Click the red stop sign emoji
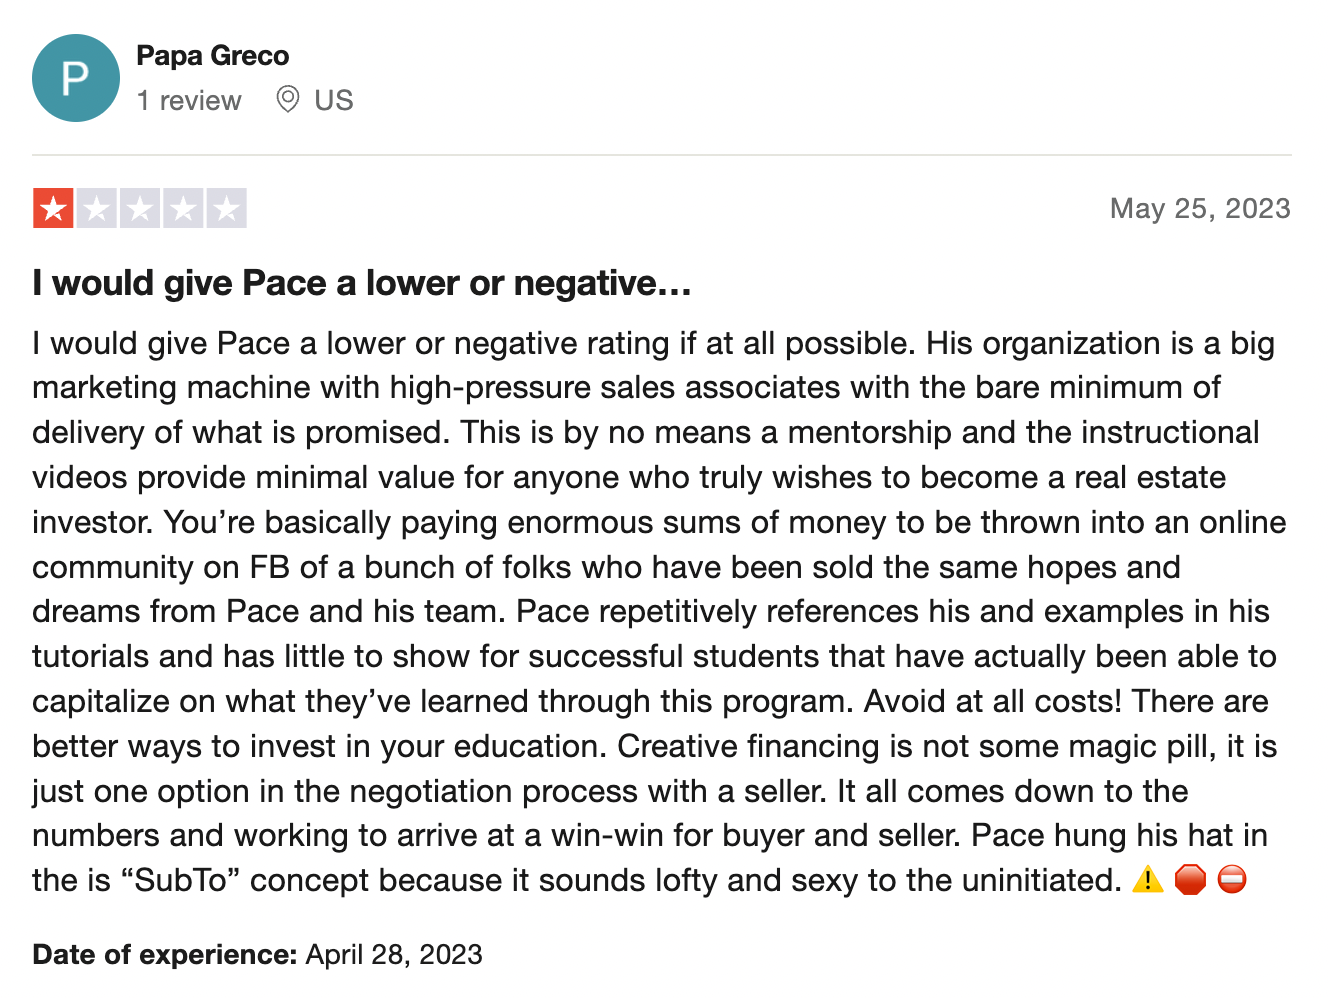This screenshot has width=1328, height=998. click(1190, 880)
